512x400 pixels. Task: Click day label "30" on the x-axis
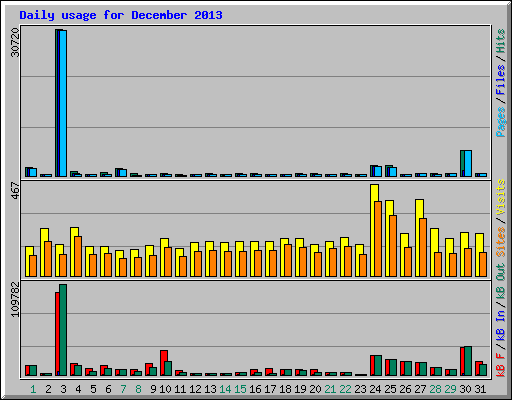tap(465, 389)
